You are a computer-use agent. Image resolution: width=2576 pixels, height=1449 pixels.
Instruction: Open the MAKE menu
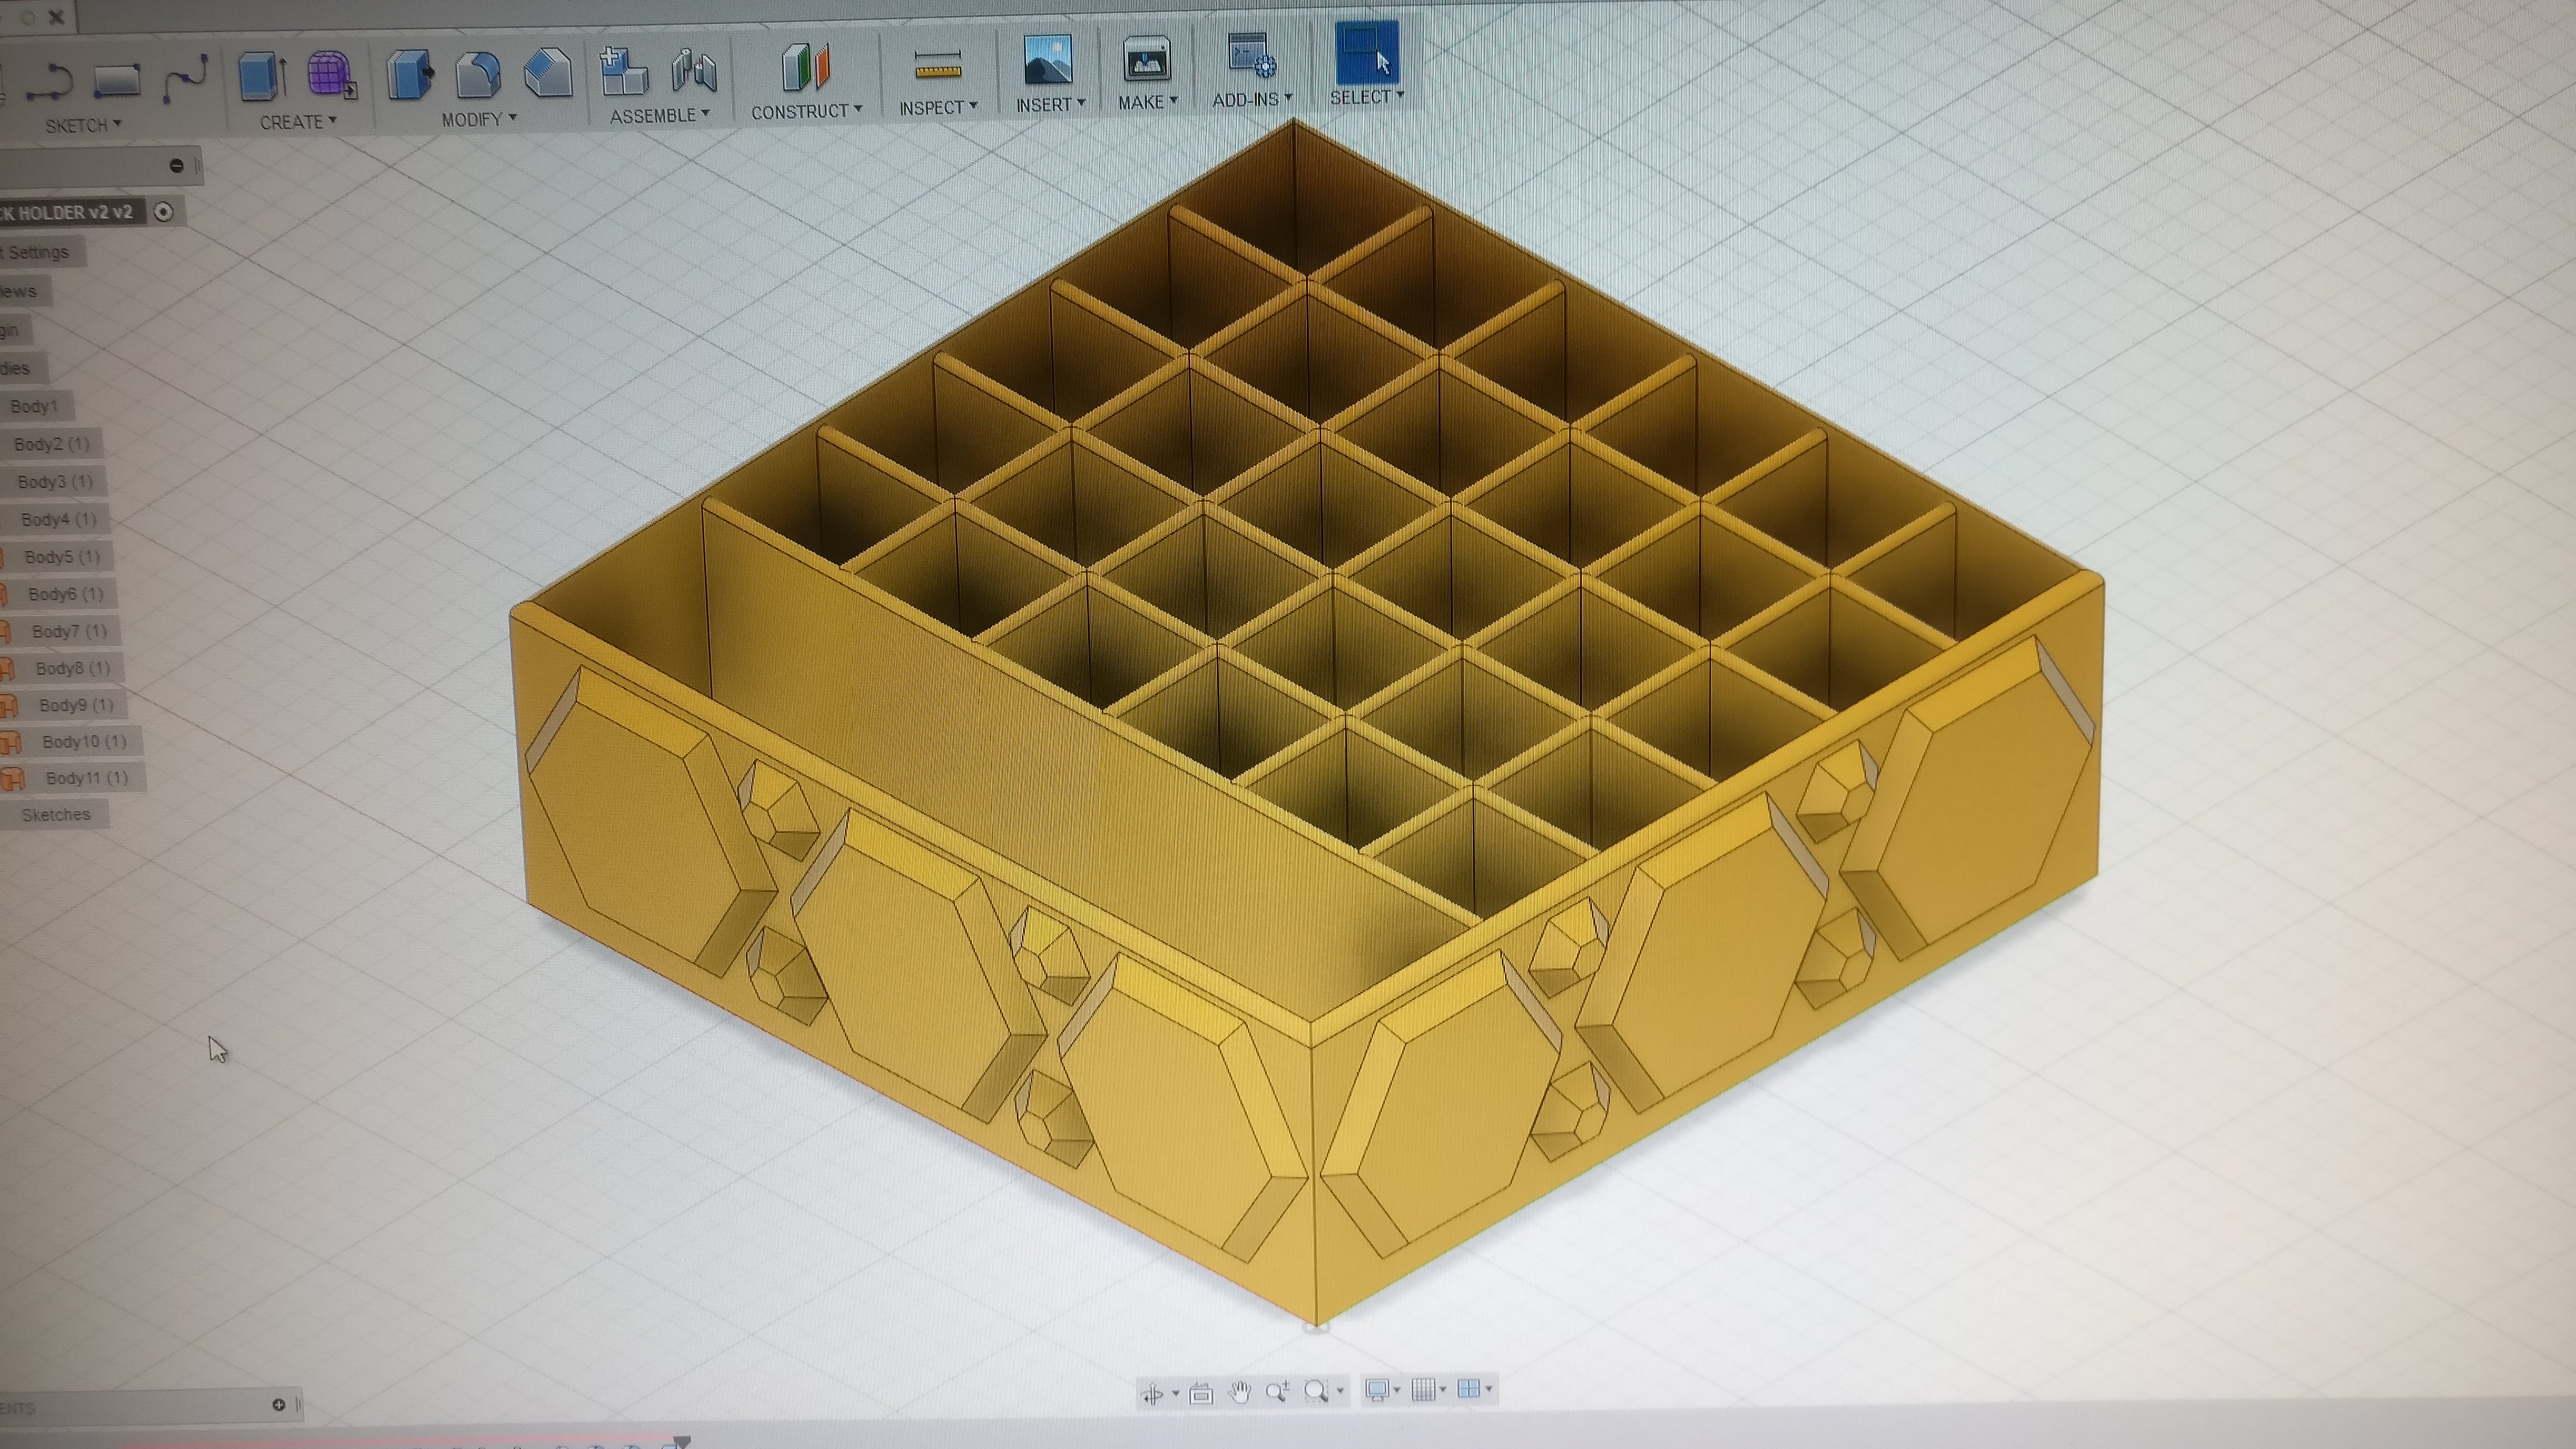tap(1148, 102)
